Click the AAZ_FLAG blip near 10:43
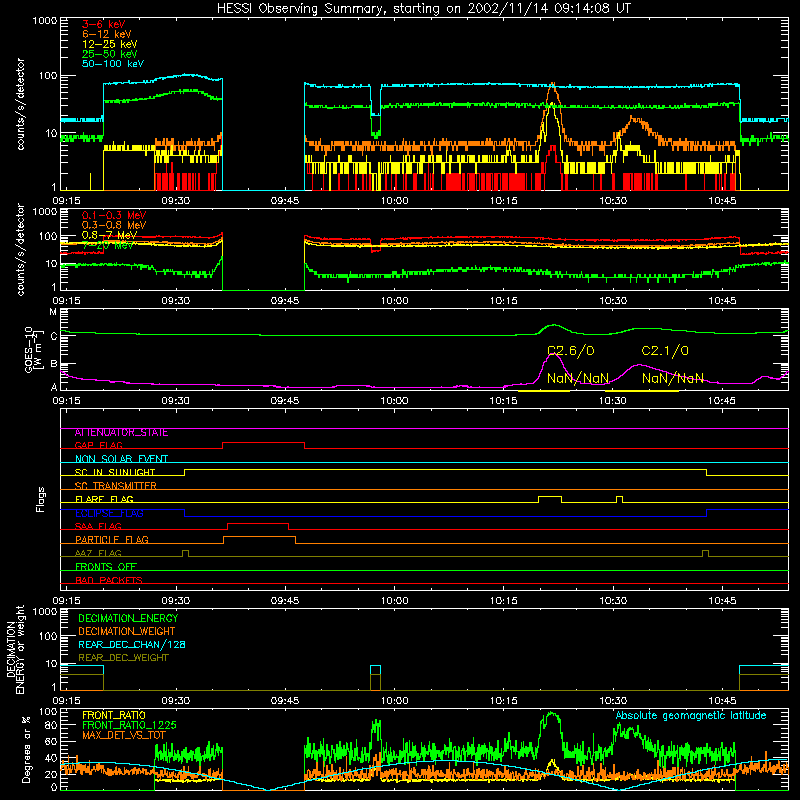 pos(705,553)
